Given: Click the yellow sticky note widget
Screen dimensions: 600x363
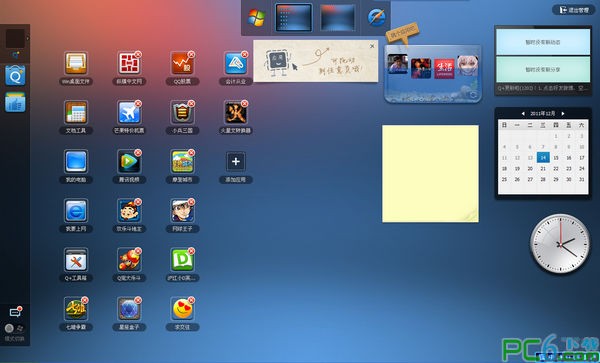Looking at the screenshot, I should [430, 173].
